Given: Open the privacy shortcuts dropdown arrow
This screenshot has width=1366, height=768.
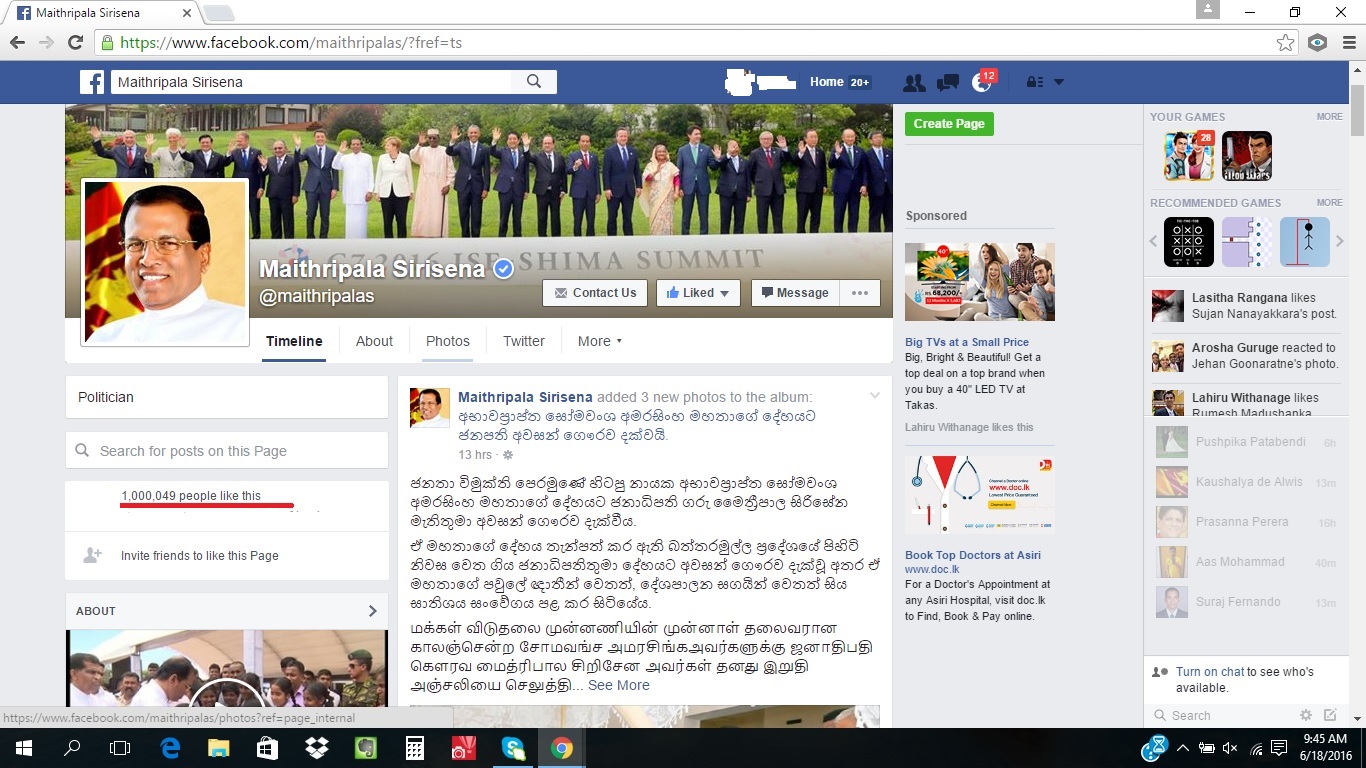Looking at the screenshot, I should [x=1059, y=82].
